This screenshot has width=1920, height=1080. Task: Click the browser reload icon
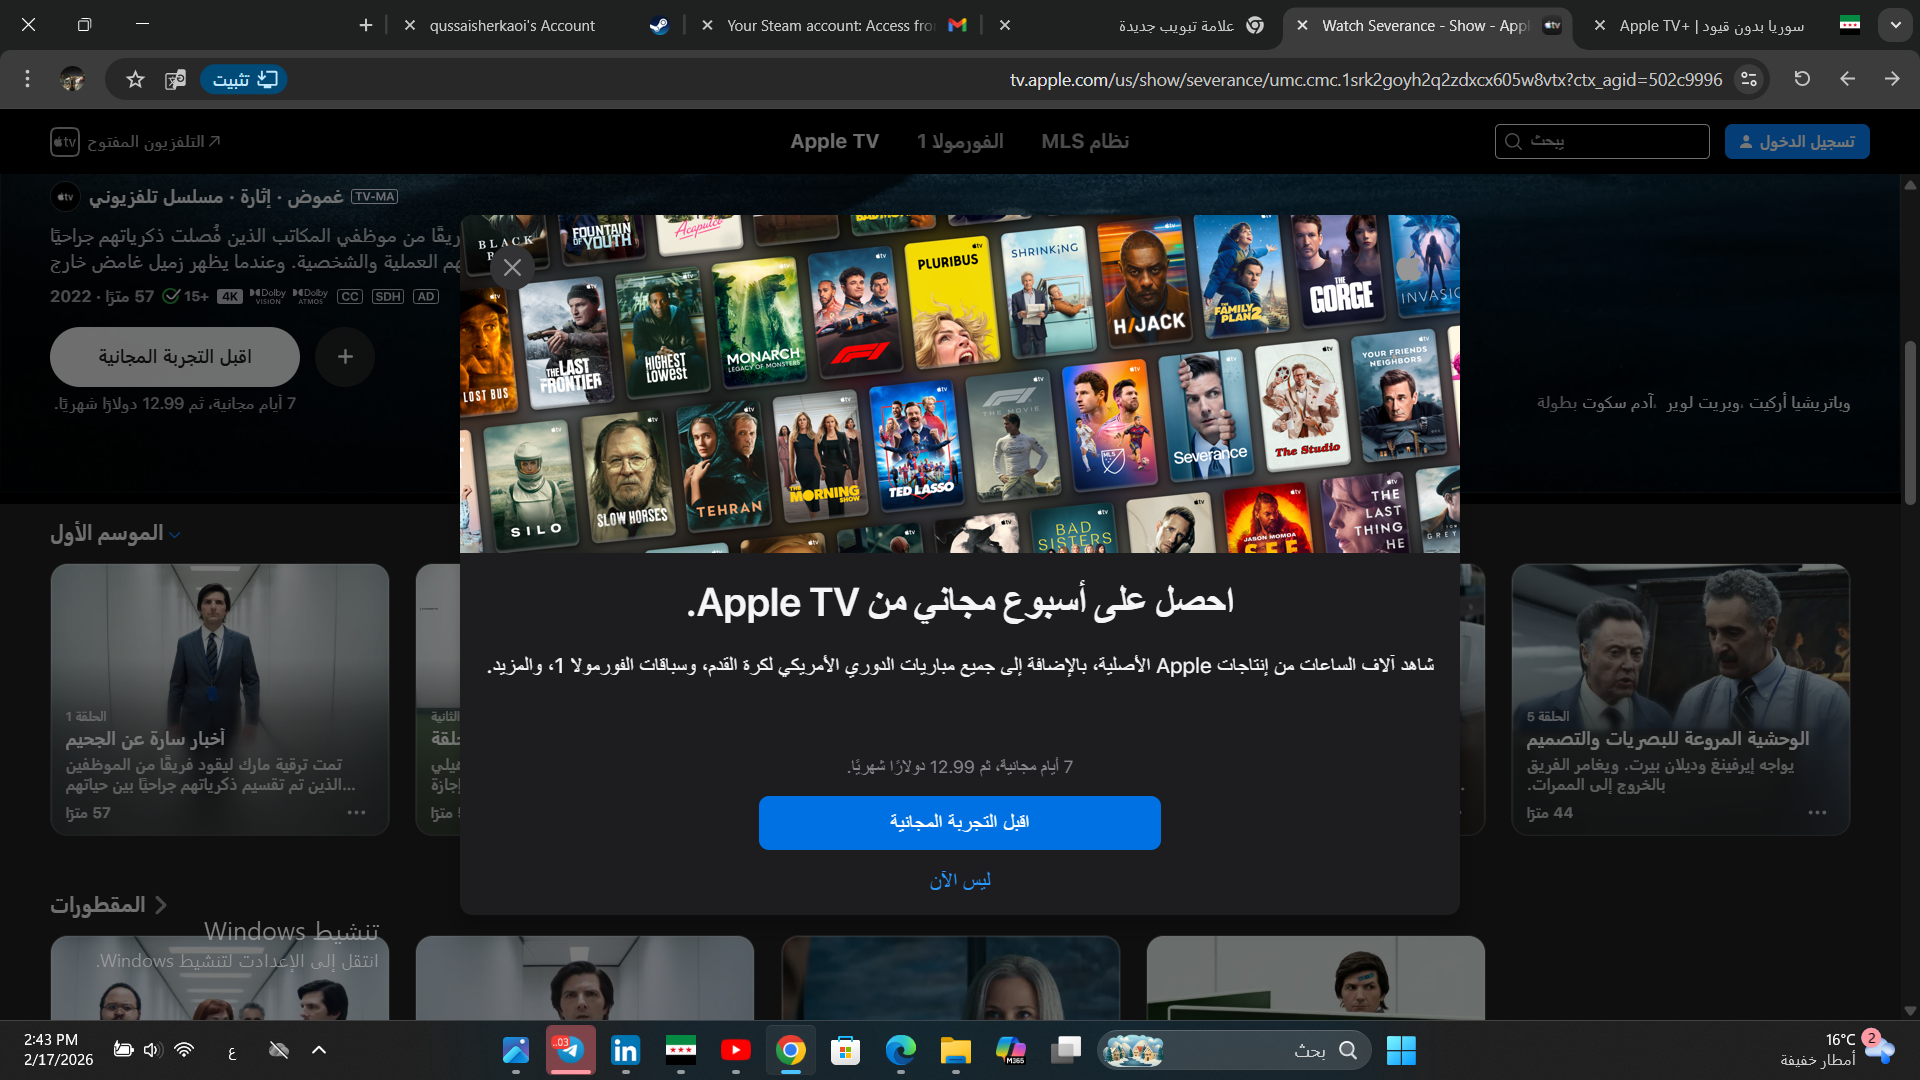[x=1802, y=79]
